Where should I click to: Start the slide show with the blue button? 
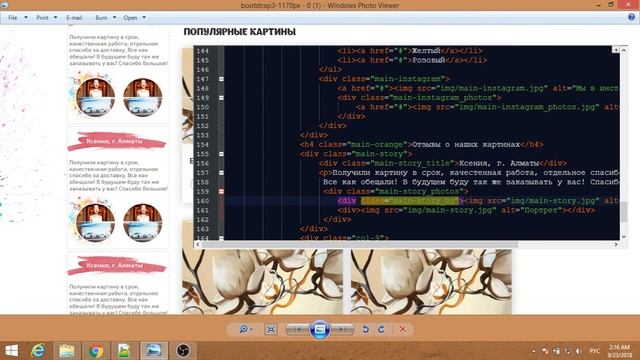[x=320, y=329]
